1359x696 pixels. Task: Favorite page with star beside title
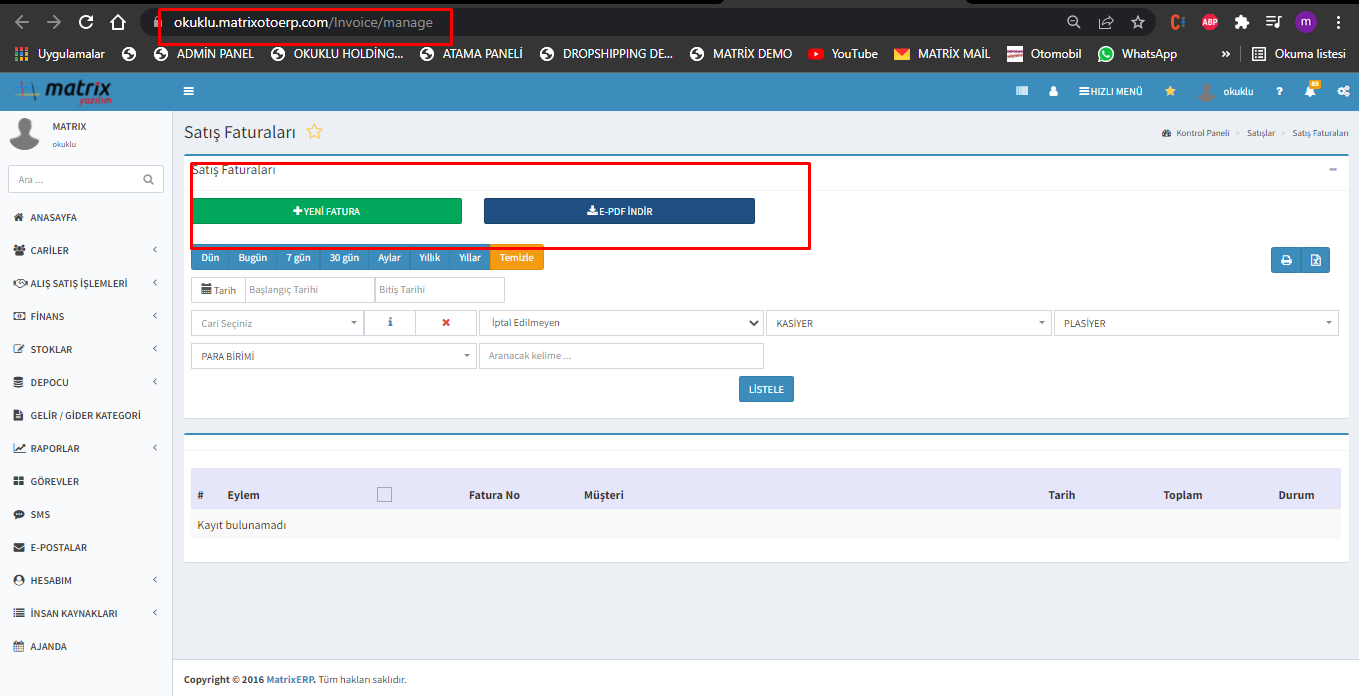(314, 132)
